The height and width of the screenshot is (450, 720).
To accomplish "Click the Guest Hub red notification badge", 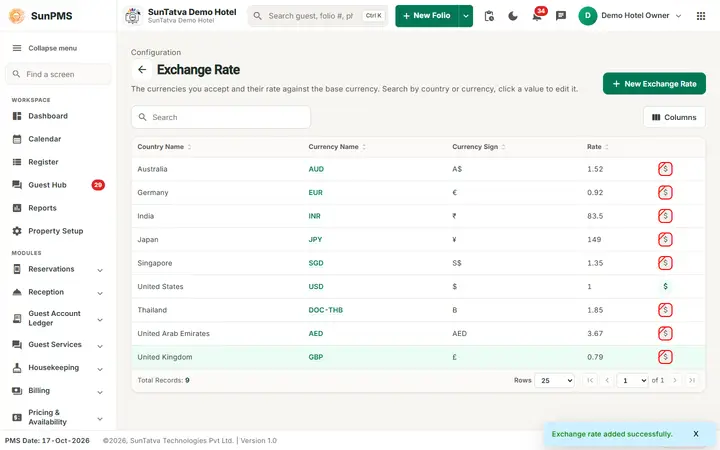I will [x=98, y=185].
